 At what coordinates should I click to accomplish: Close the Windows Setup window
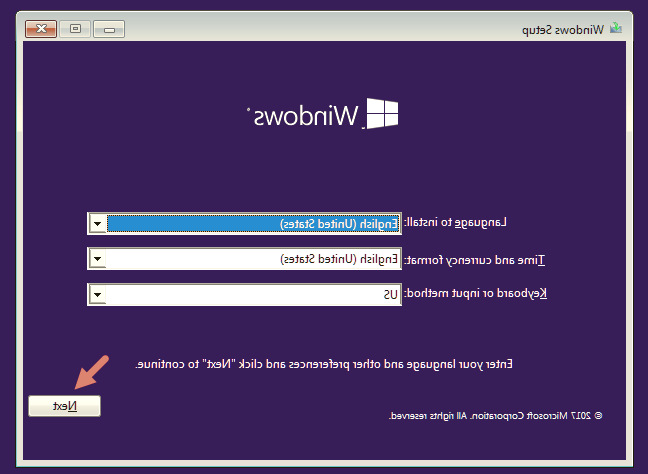[40, 28]
